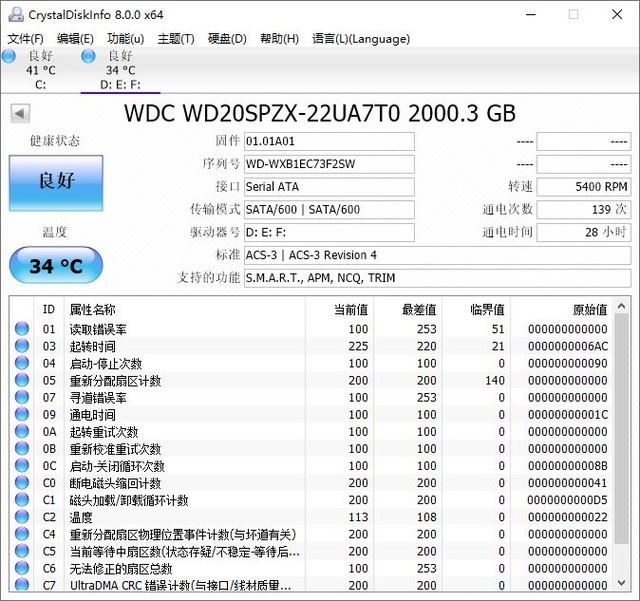Viewport: 640px width, 601px height.
Task: Click status orb for C7 UltraDMA CRC row
Action: pos(22,585)
